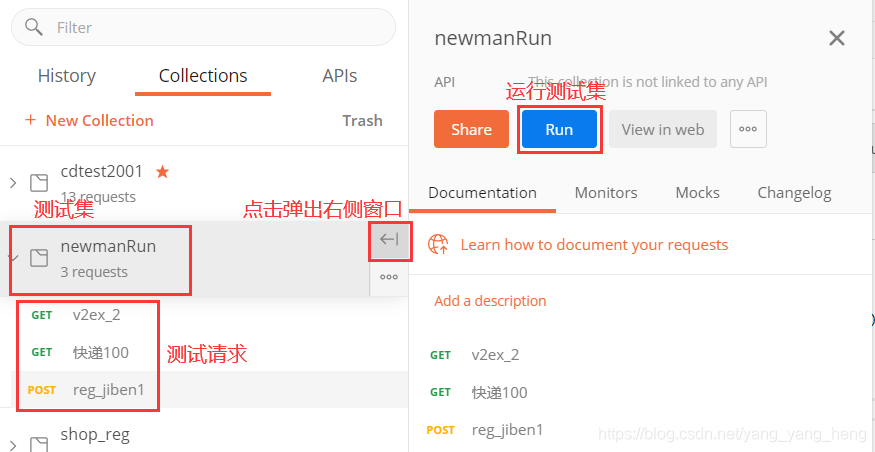Select newmanRun collection name in sidebar

pos(108,246)
